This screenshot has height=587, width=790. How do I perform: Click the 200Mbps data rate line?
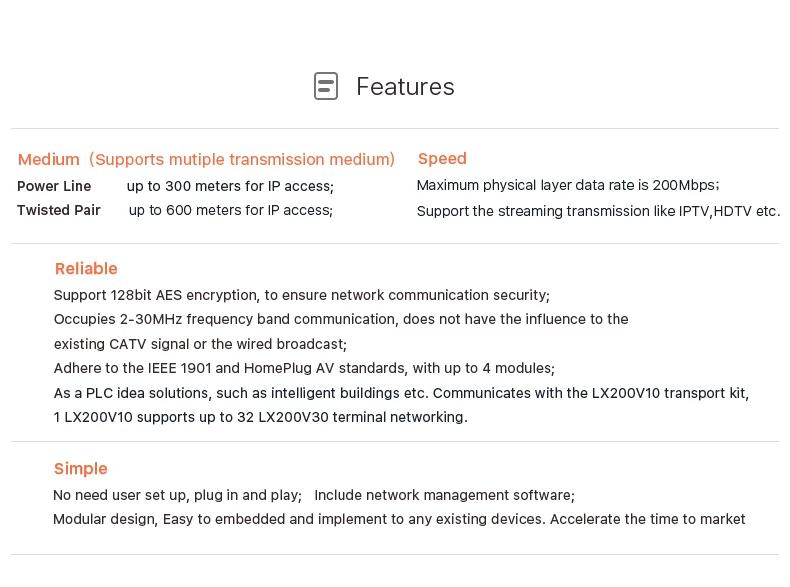point(568,185)
